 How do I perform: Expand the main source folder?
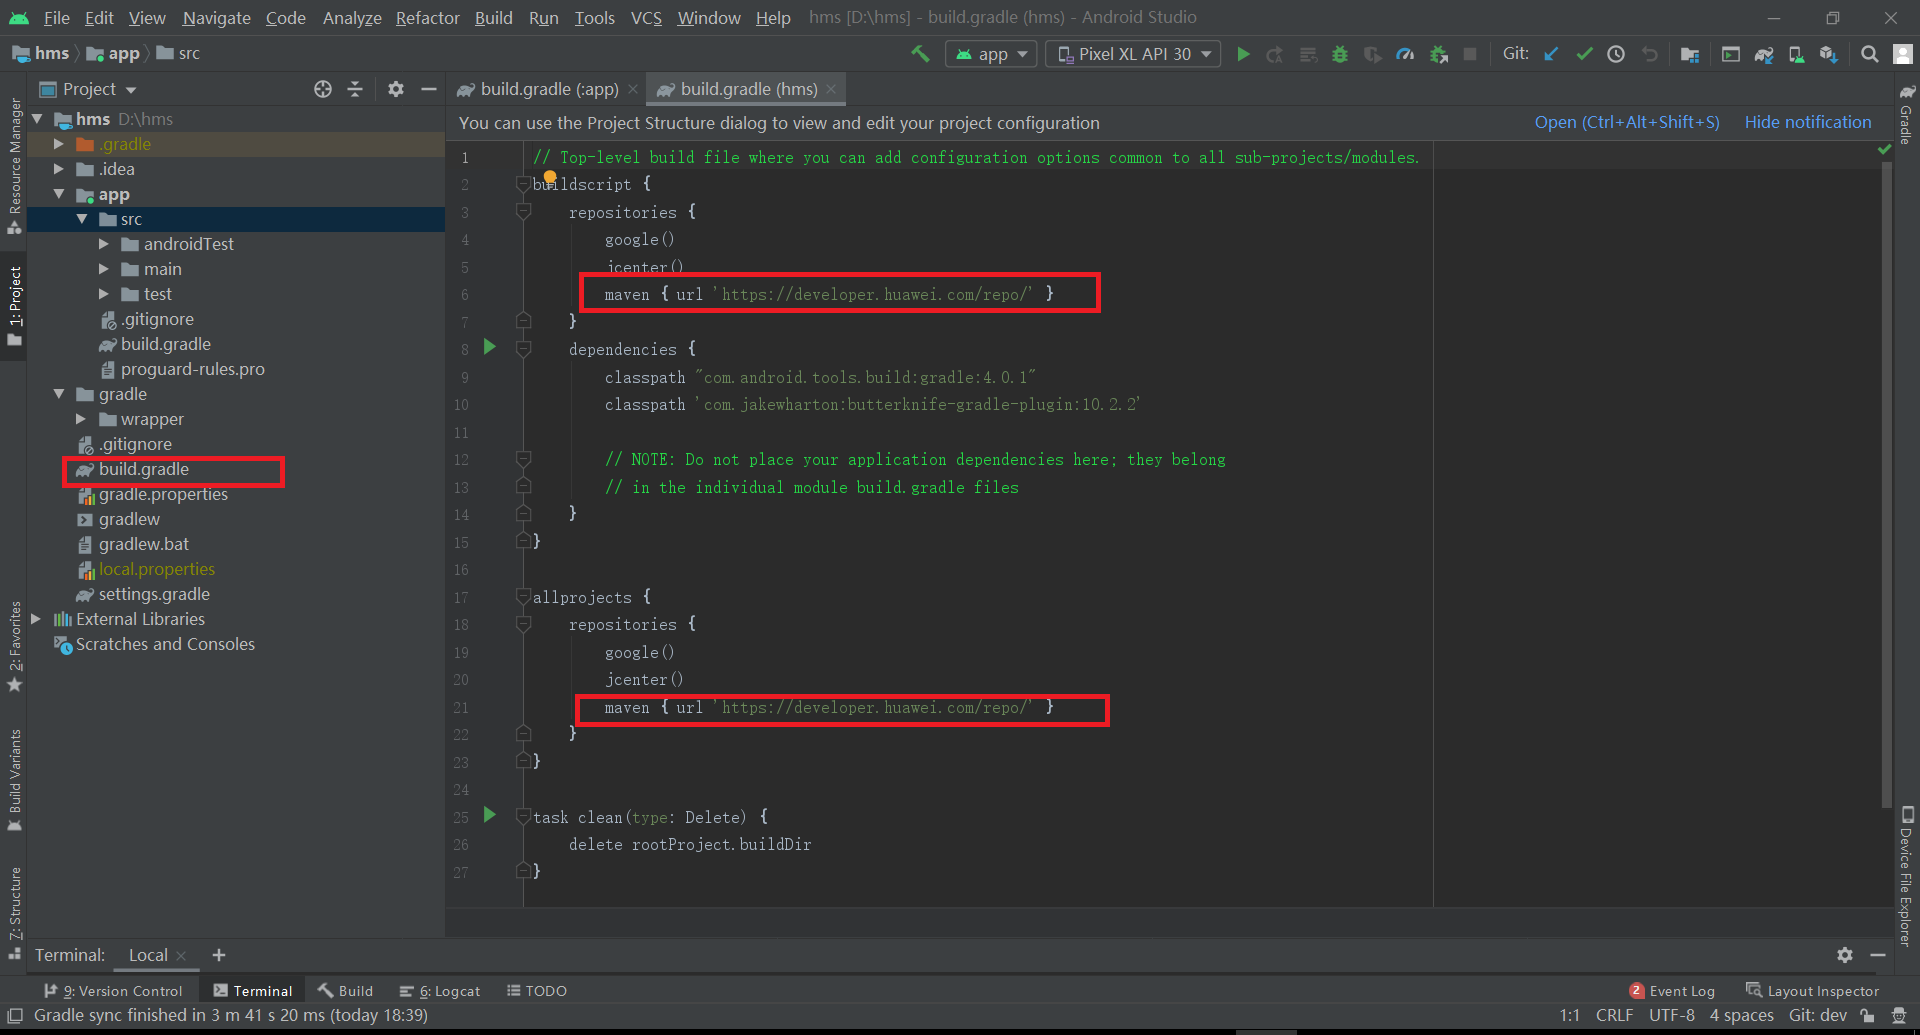tap(104, 269)
